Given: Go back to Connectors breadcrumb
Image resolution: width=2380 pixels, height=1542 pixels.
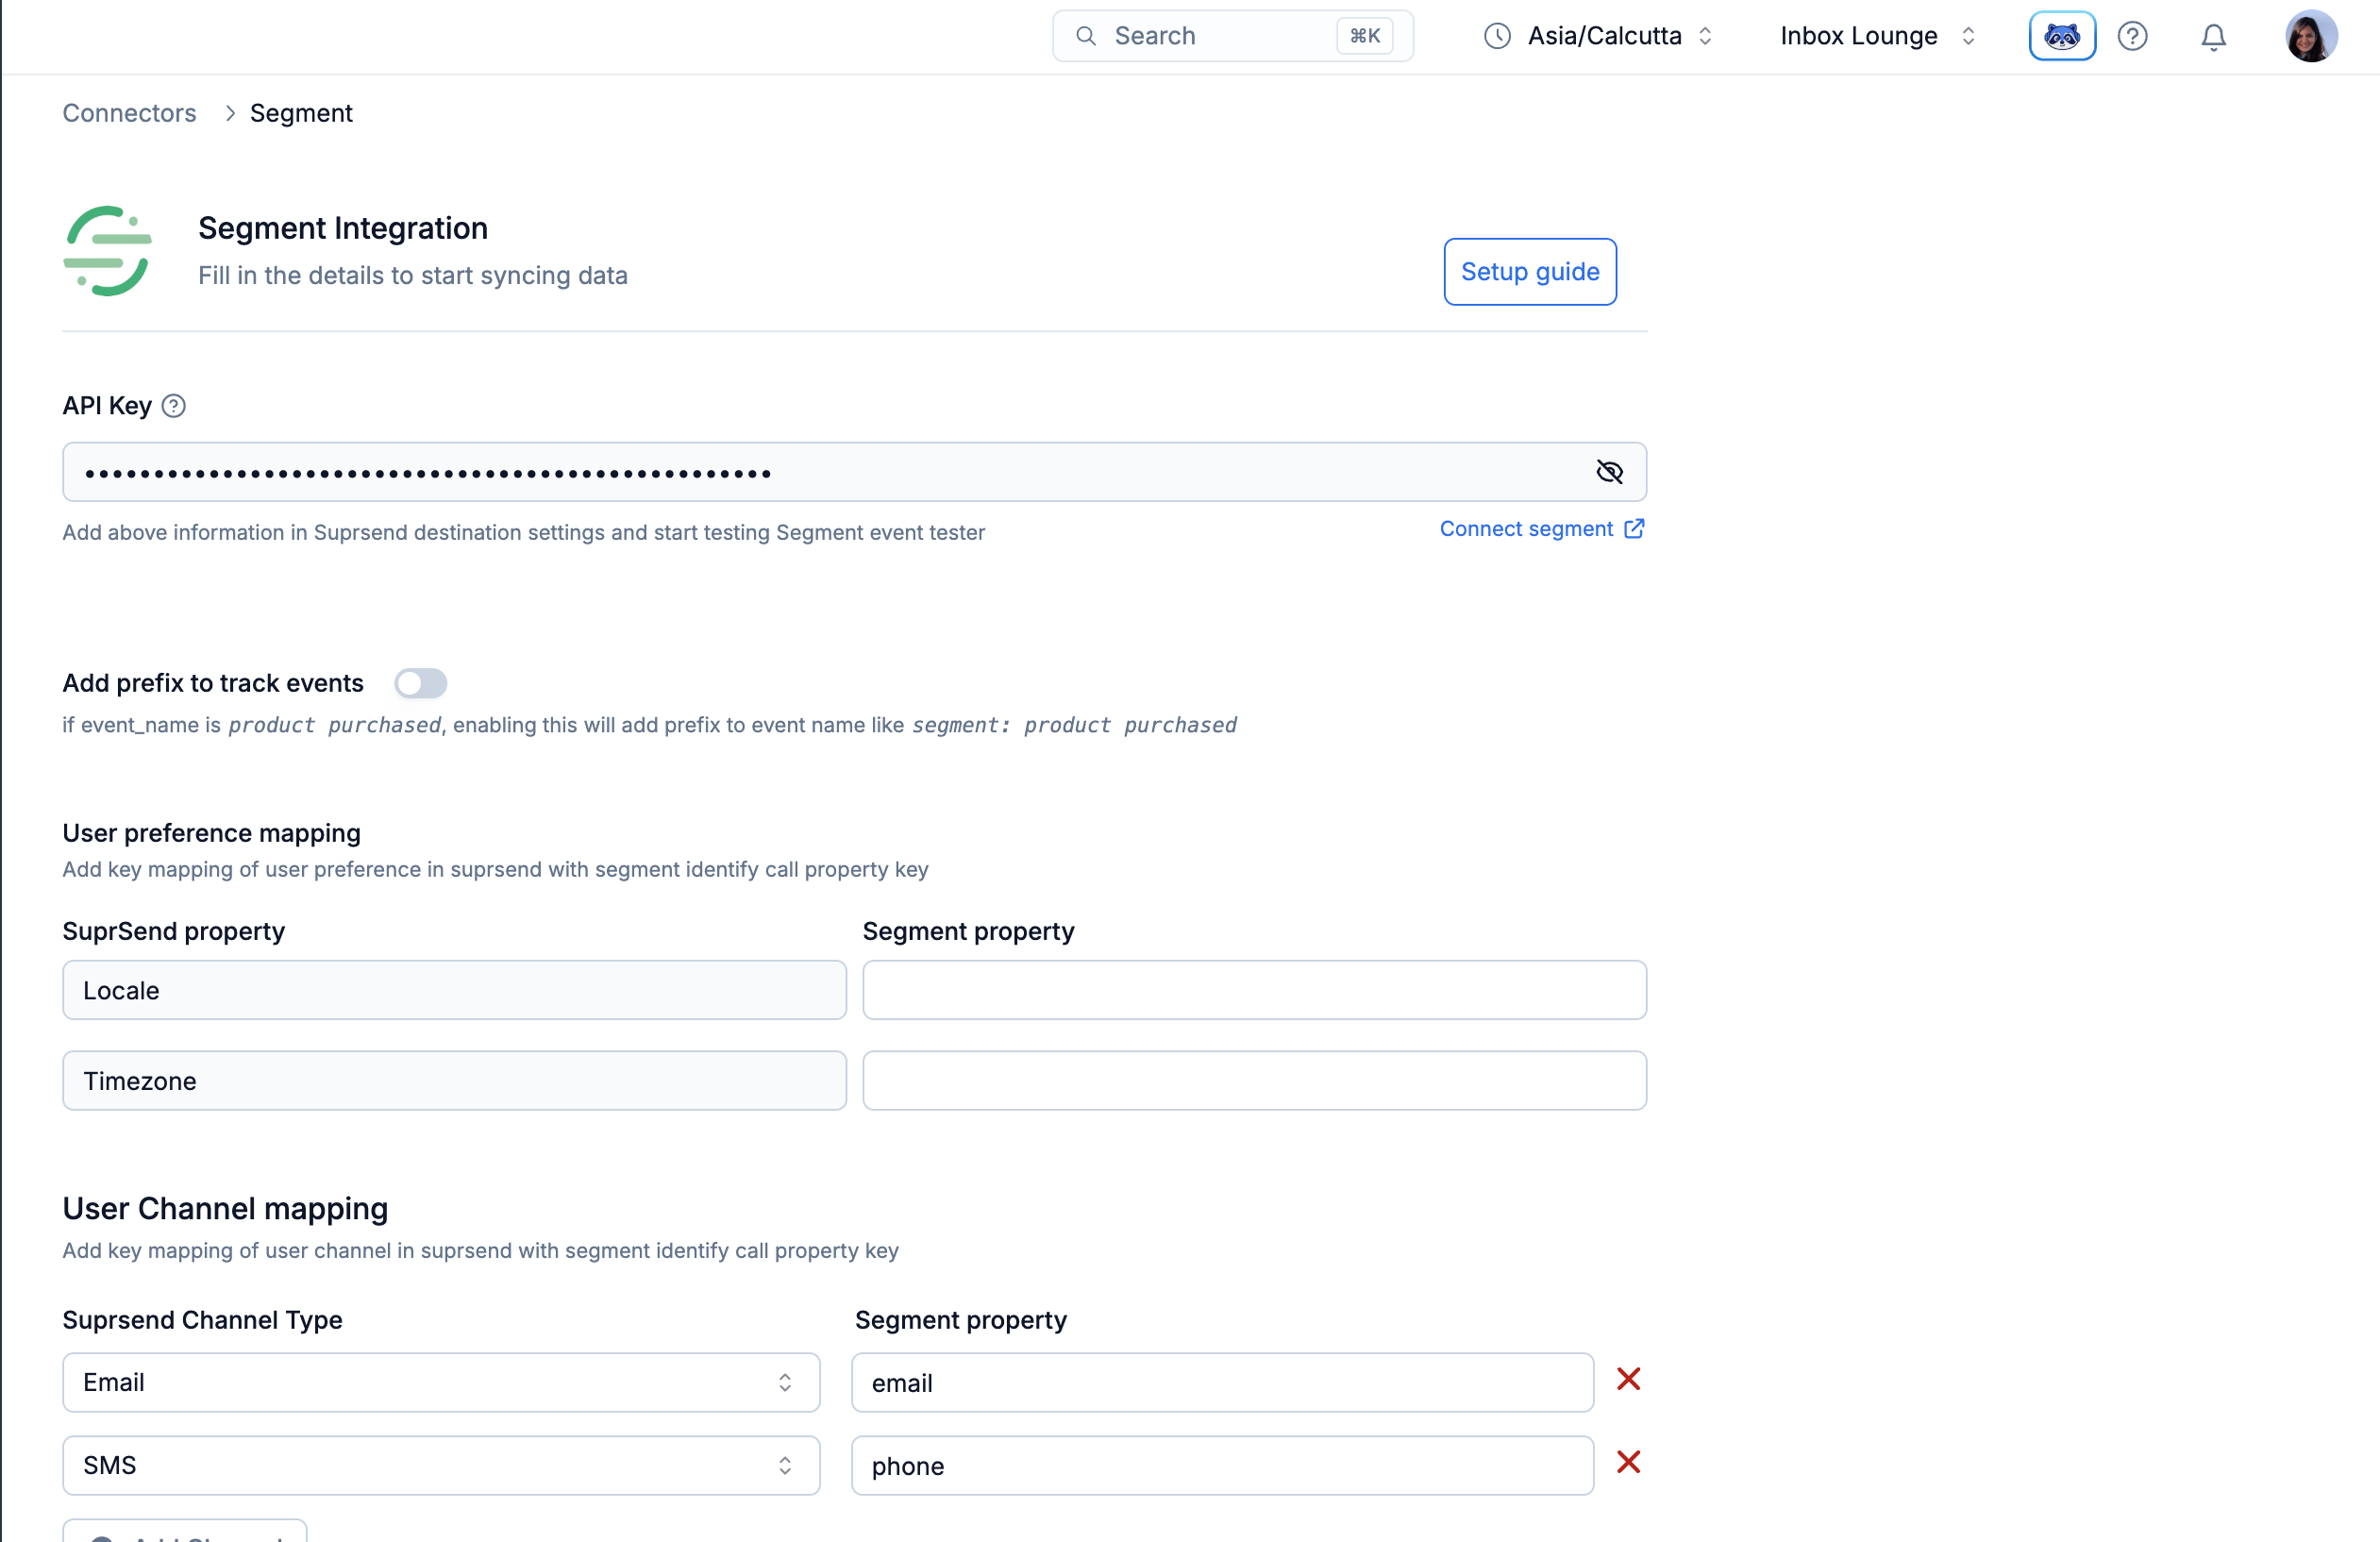Looking at the screenshot, I should click(x=129, y=113).
